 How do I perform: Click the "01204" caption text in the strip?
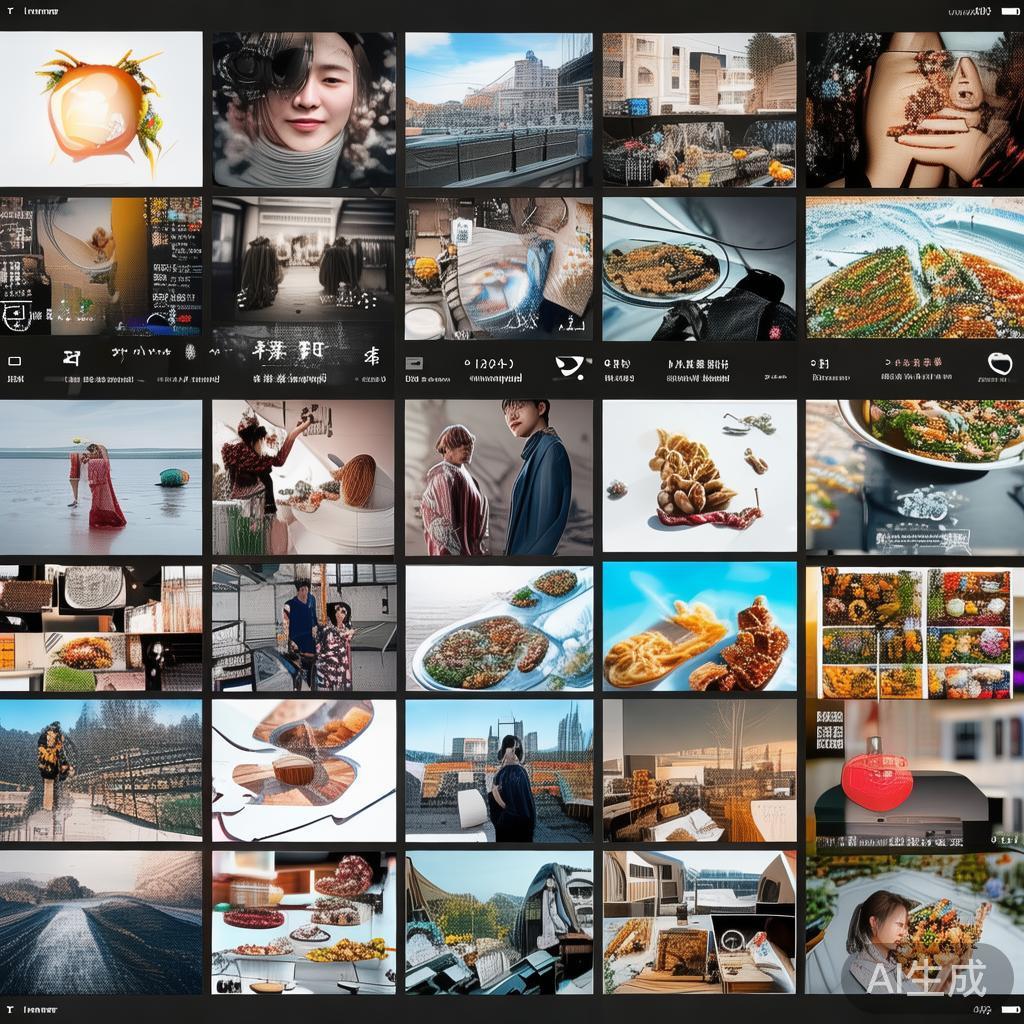coord(489,362)
